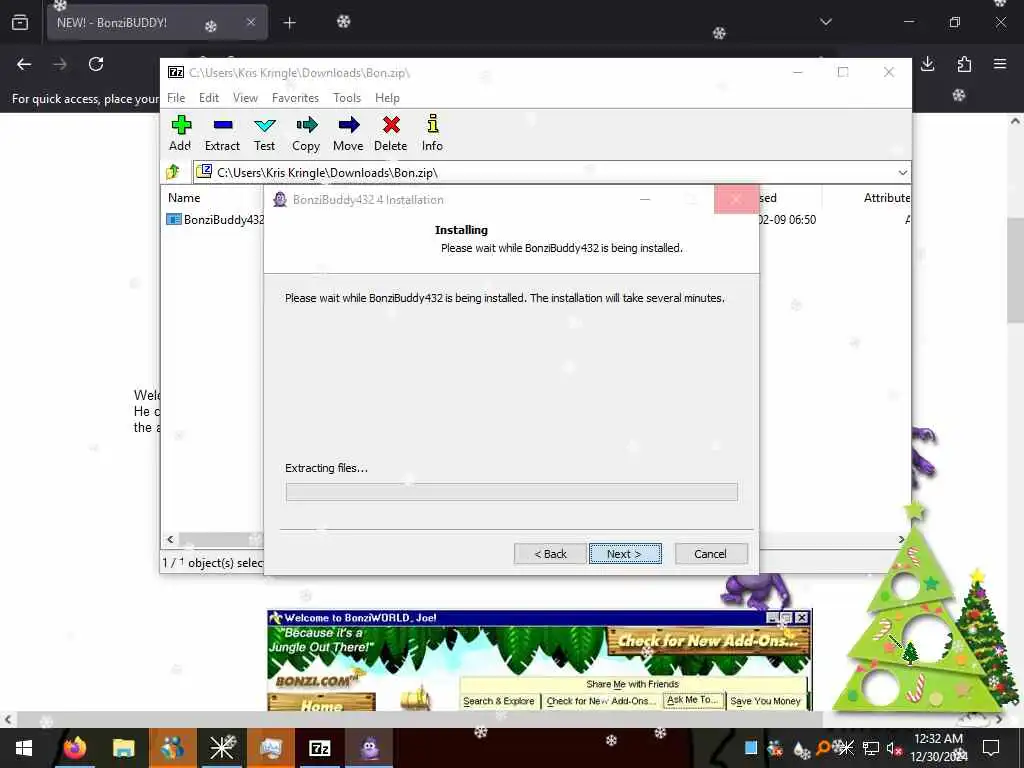Select the BonziBuddy432 file row
This screenshot has width=1024, height=768.
pyautogui.click(x=216, y=219)
